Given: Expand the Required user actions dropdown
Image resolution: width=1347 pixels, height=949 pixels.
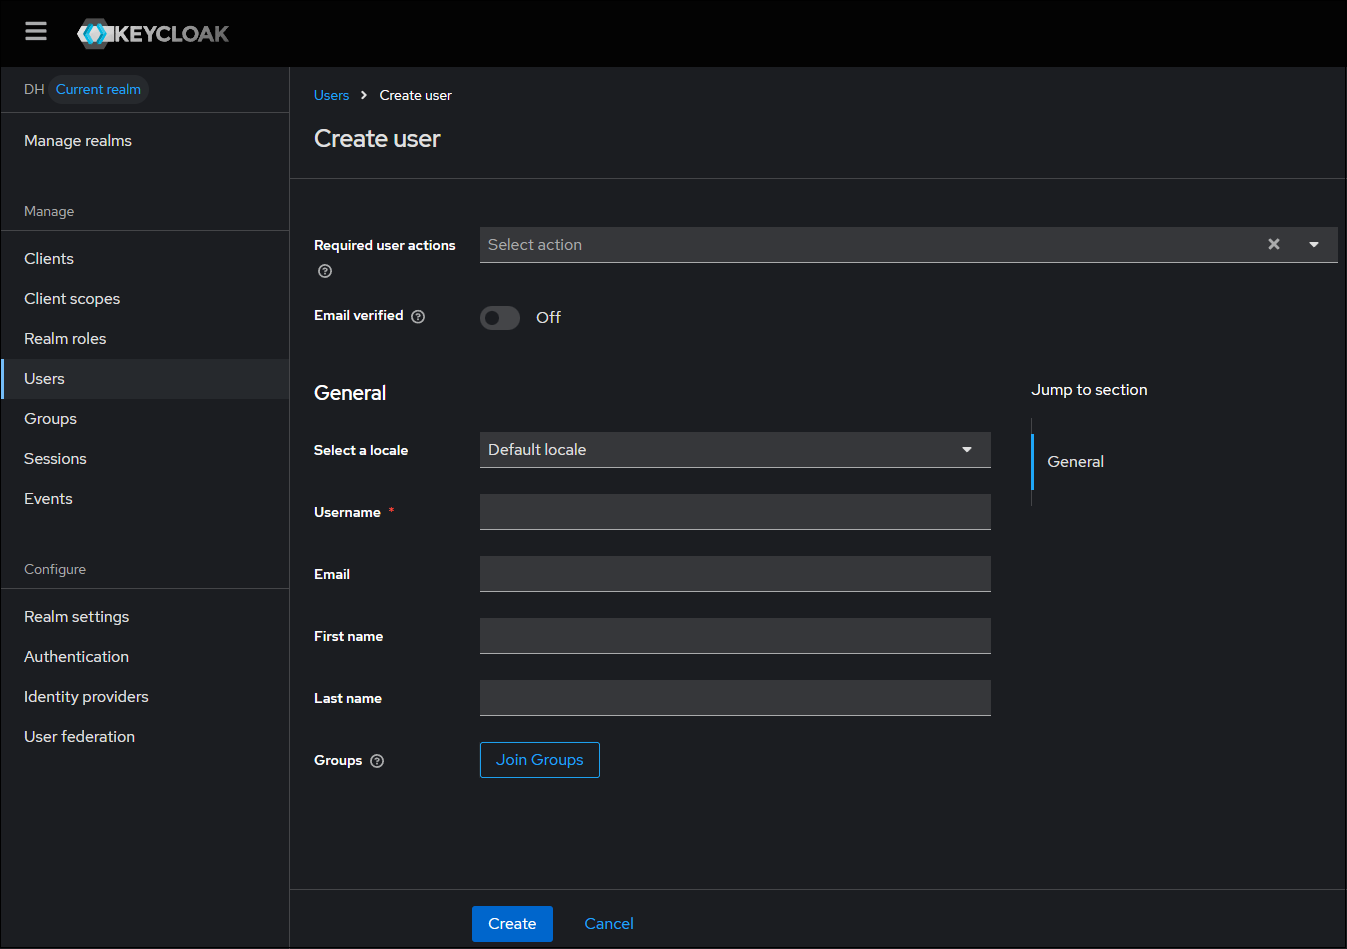Looking at the screenshot, I should click(x=1314, y=244).
